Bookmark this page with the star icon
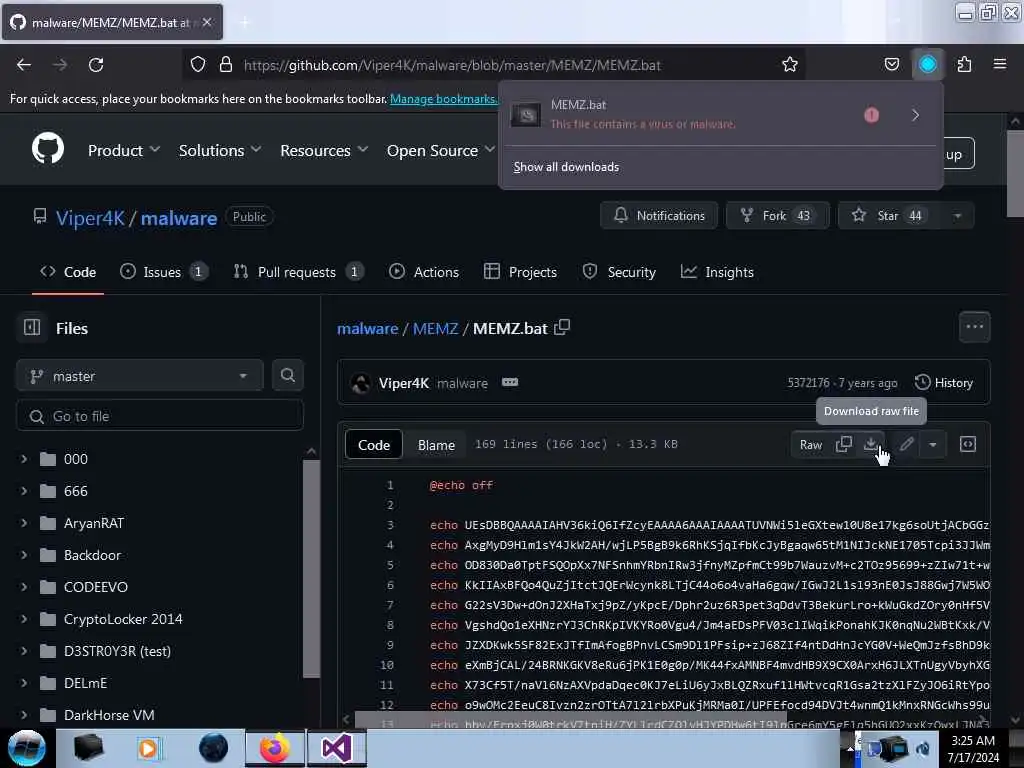This screenshot has width=1024, height=768. [790, 64]
